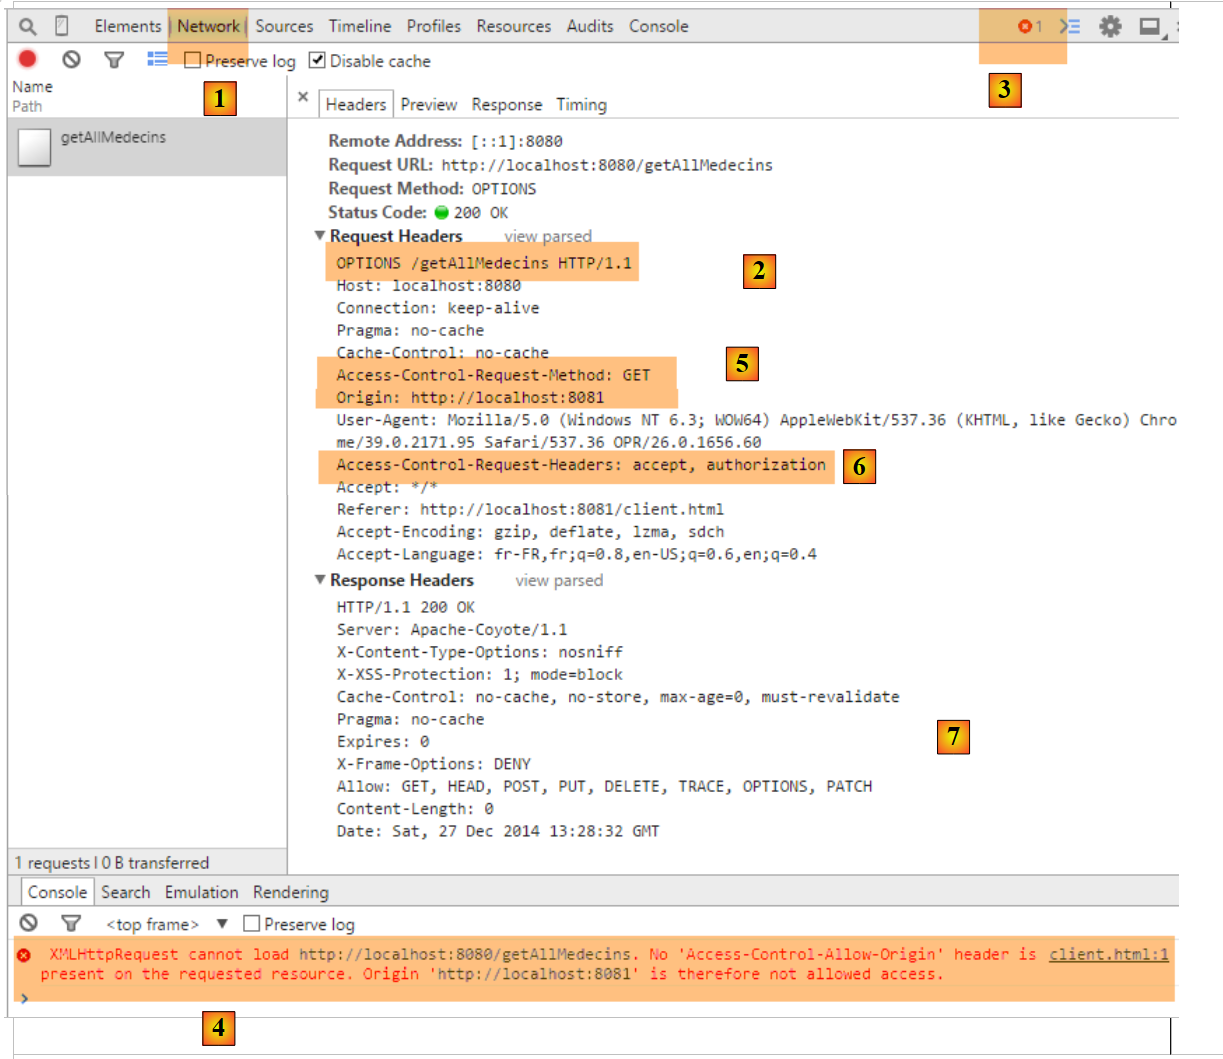
Task: Toggle the mobile device mode icon
Action: pos(61,27)
